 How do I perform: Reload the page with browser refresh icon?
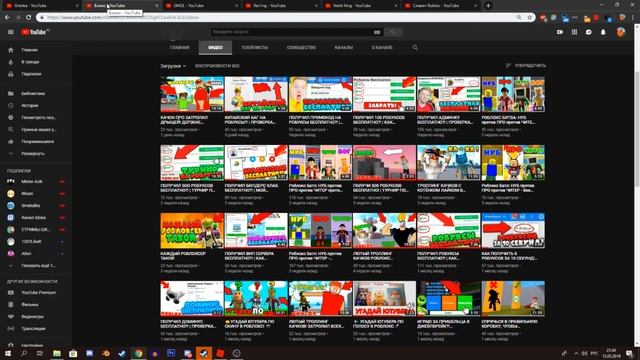tap(28, 18)
